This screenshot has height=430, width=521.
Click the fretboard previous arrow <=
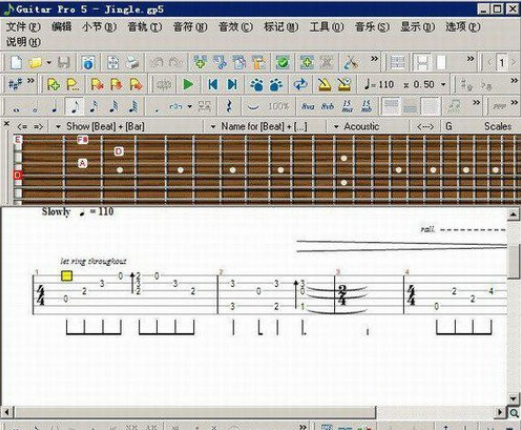(x=22, y=127)
